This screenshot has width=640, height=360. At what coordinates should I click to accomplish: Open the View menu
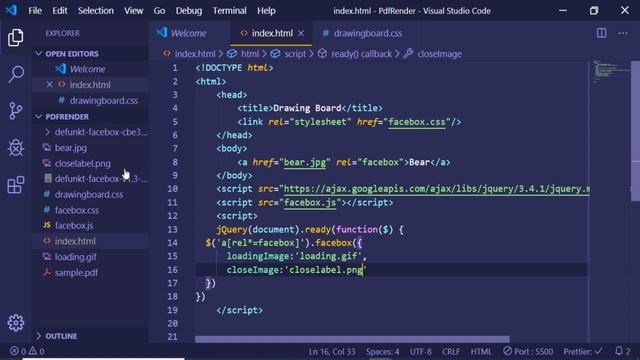pyautogui.click(x=133, y=11)
